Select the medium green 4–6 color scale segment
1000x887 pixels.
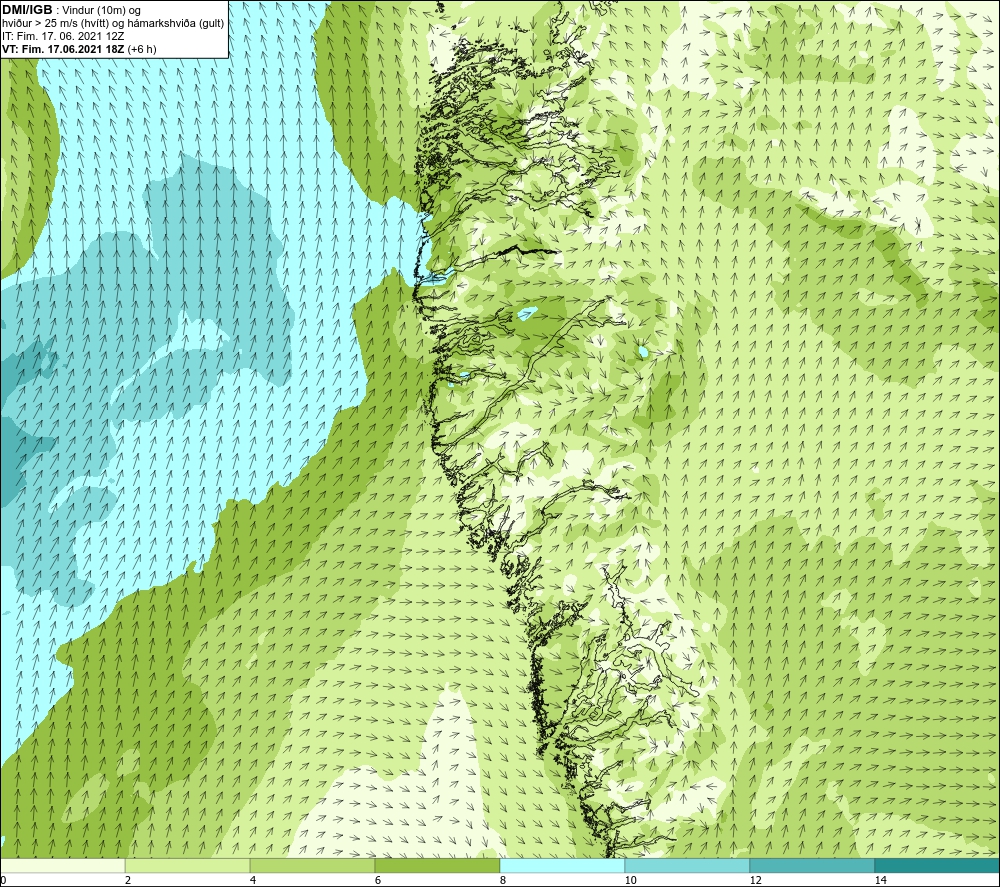pyautogui.click(x=312, y=866)
